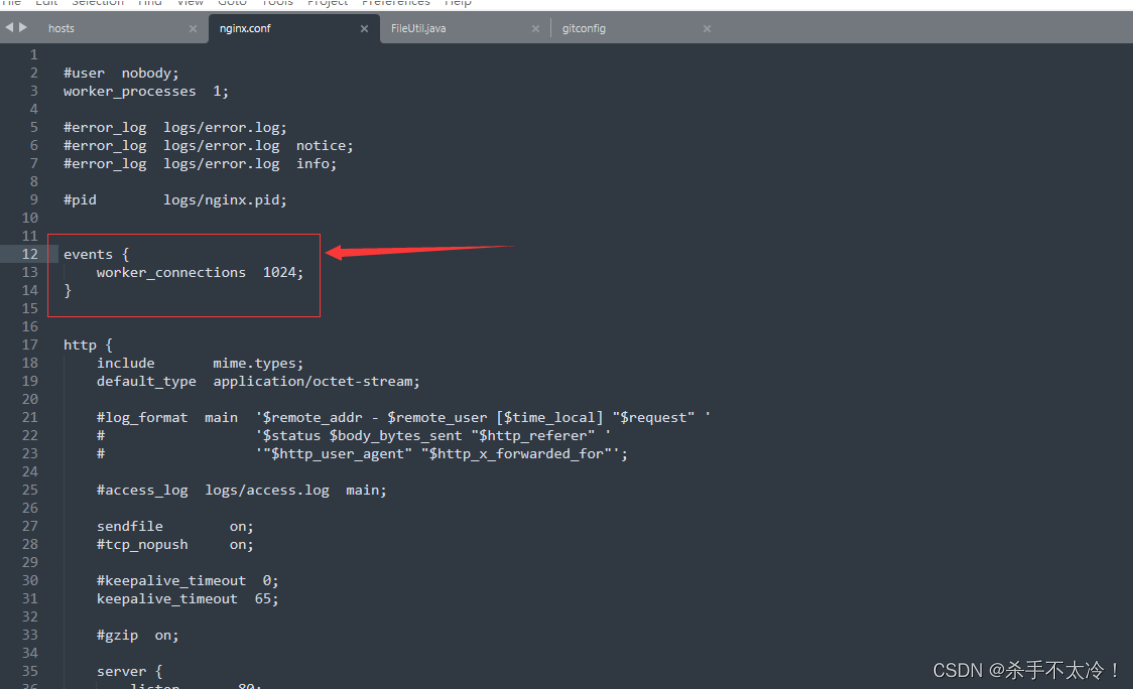Click the 'server {' line
Image resolution: width=1133 pixels, height=690 pixels.
129,672
